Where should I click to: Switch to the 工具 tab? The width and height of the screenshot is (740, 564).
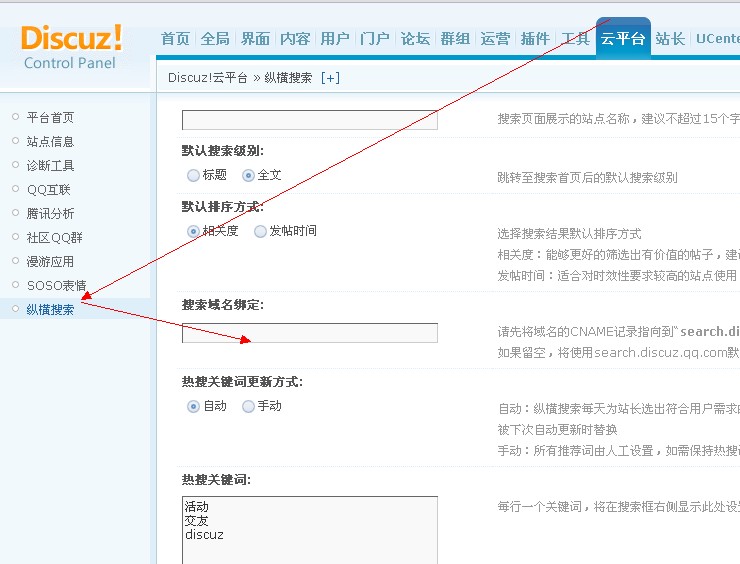[575, 38]
